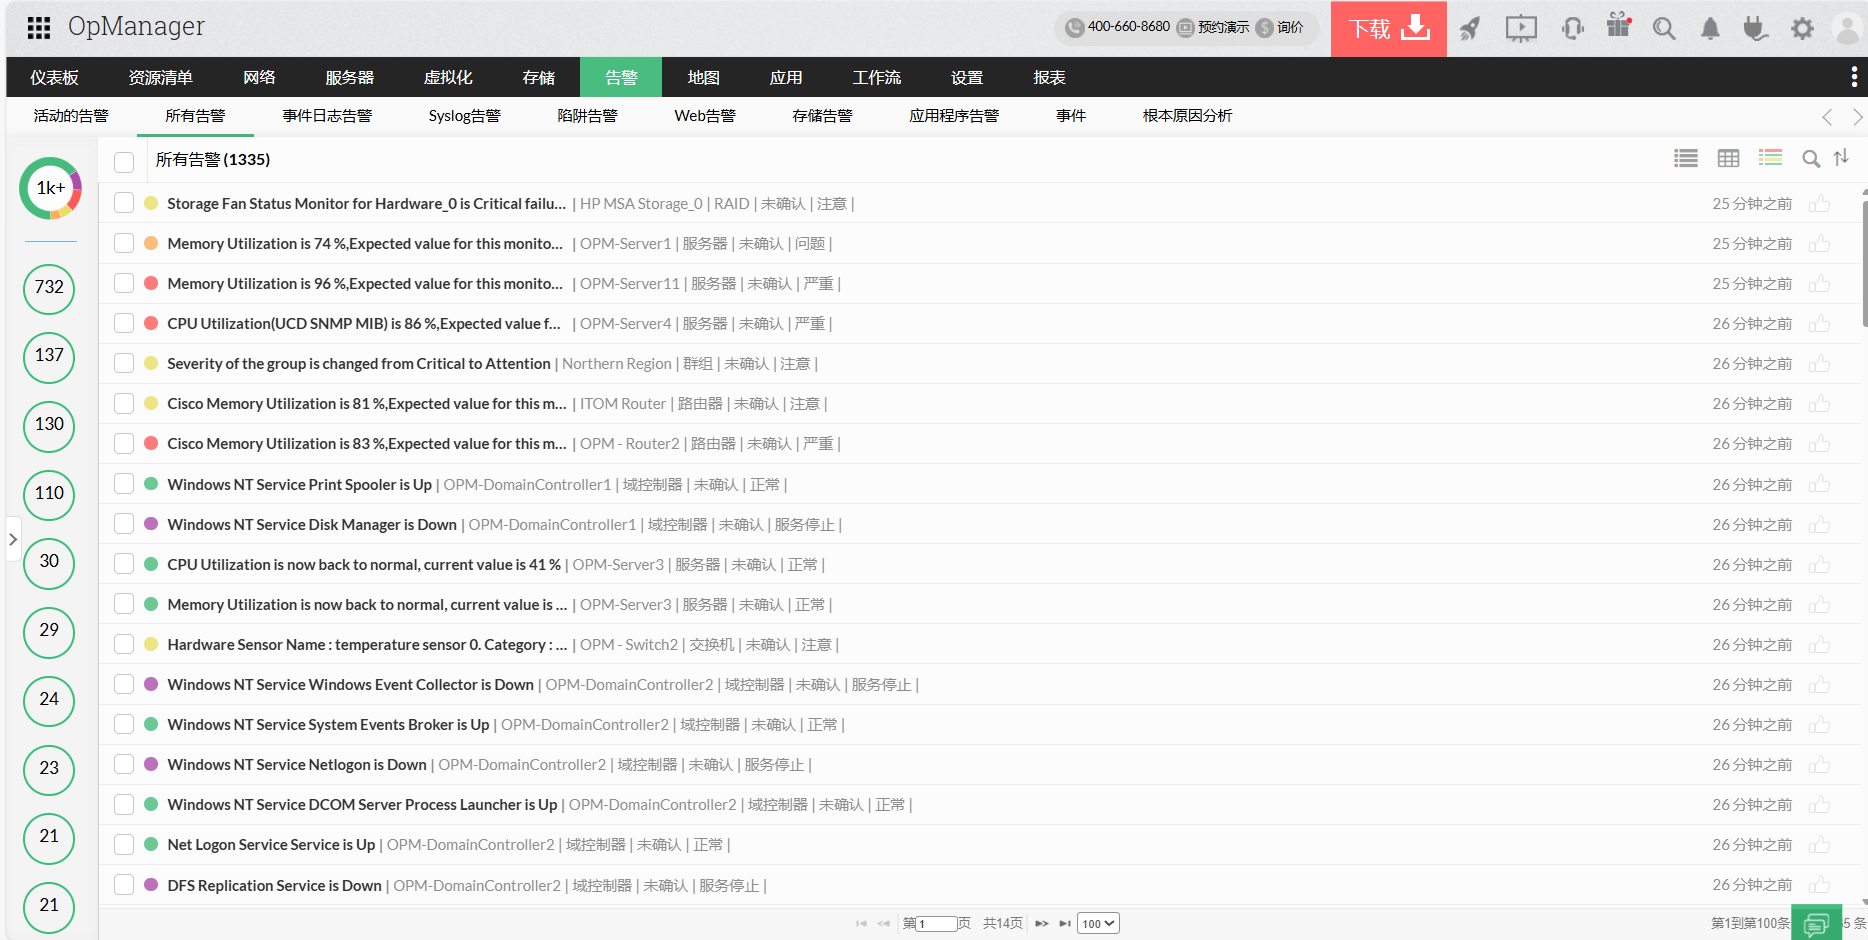
Task: Click the sort arrows icon
Action: pos(1841,158)
